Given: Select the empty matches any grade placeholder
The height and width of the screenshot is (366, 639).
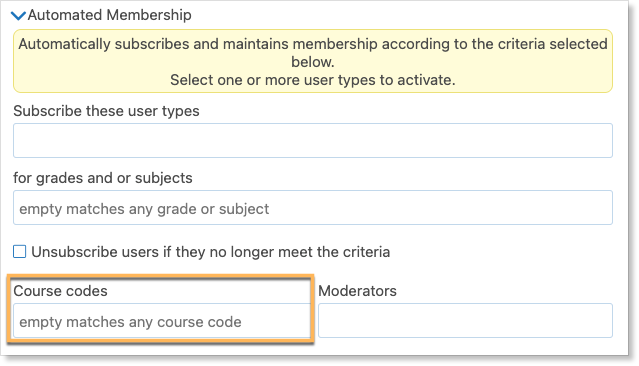Looking at the screenshot, I should click(x=144, y=209).
